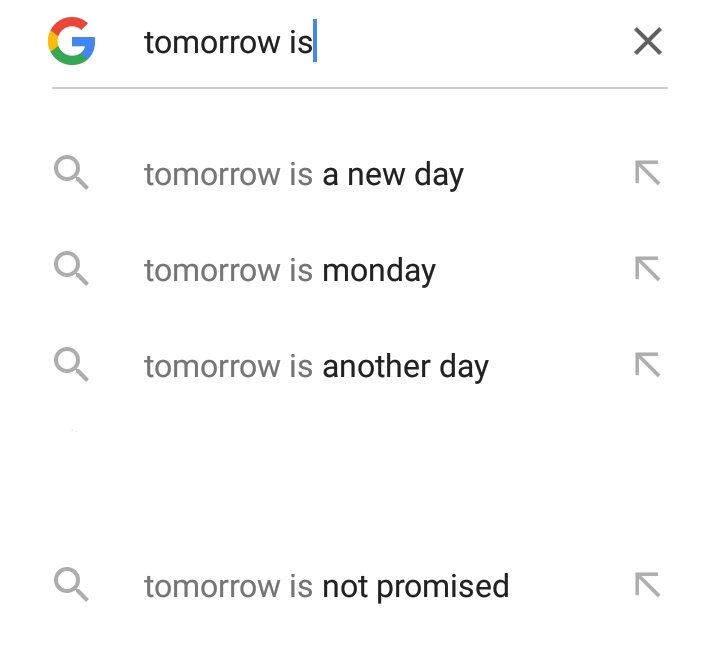720x665 pixels.
Task: Click bold 'a new day' completion text
Action: click(393, 176)
